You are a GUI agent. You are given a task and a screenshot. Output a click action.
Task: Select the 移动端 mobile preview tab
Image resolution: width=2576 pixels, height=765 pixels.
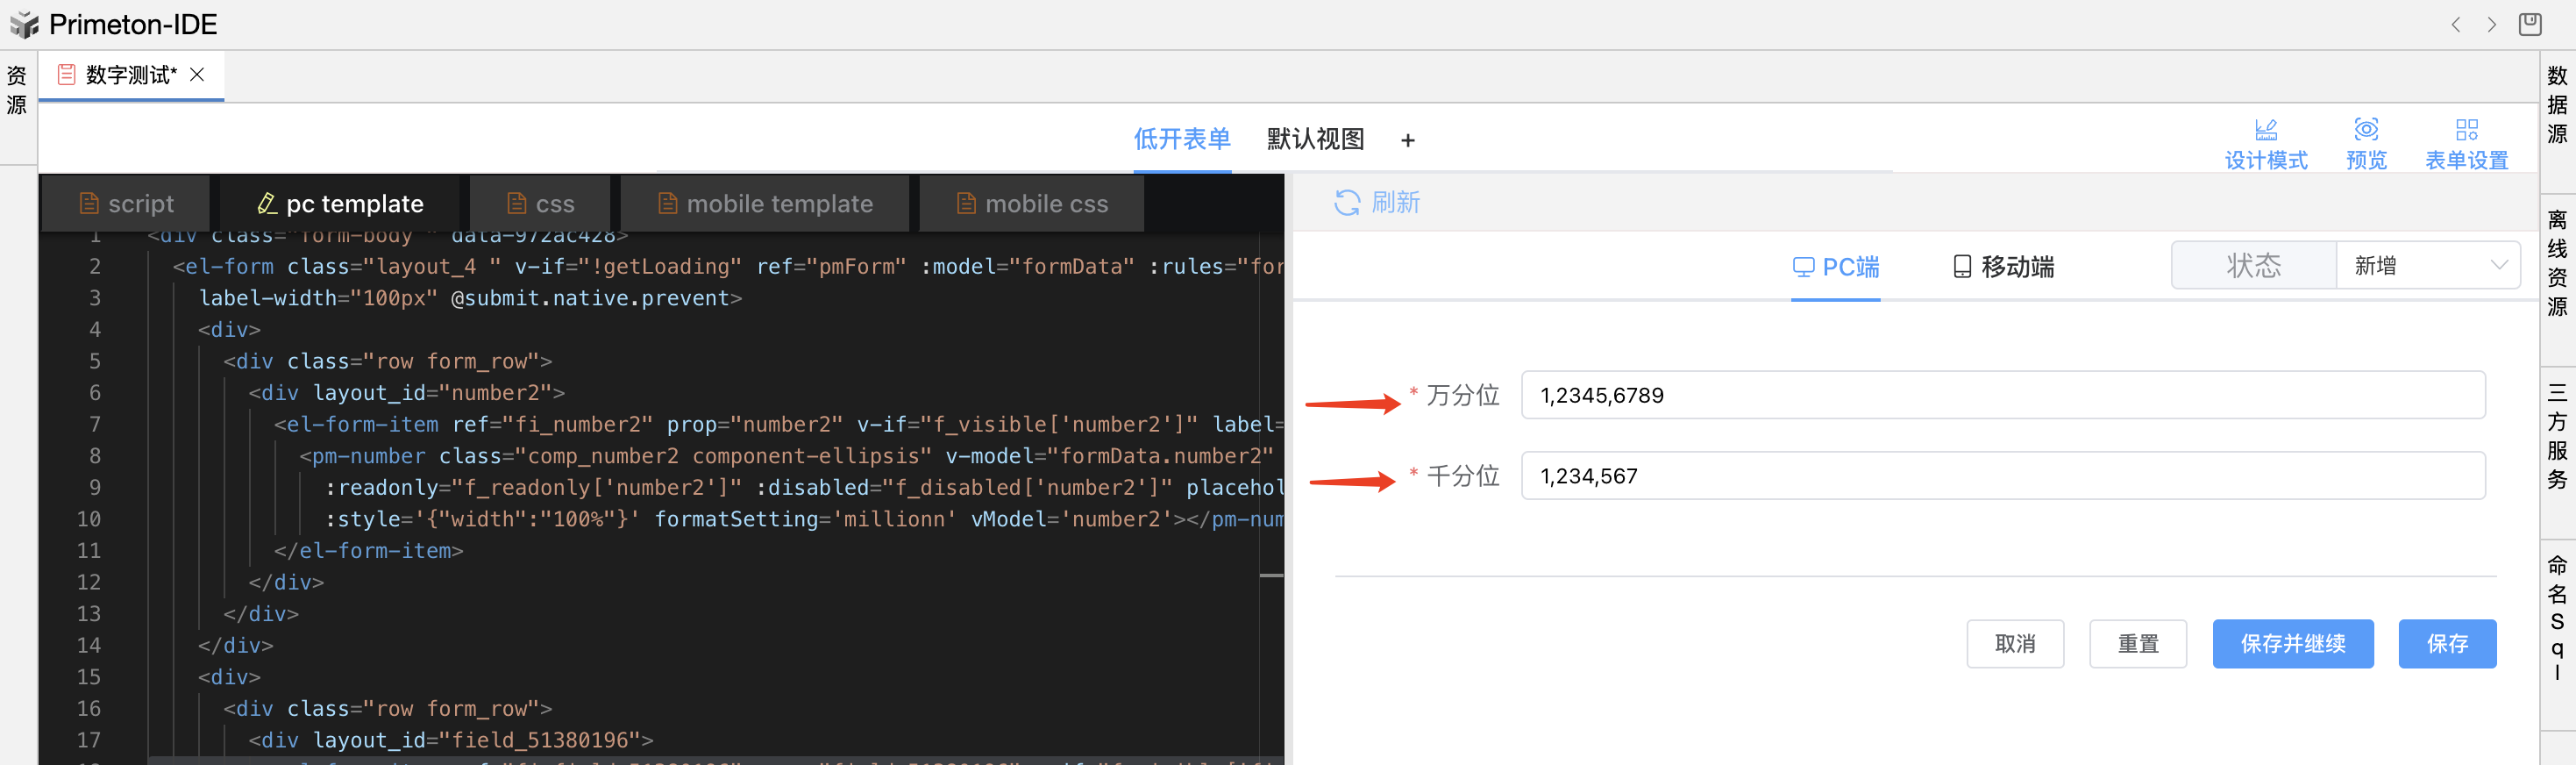coord(2003,267)
